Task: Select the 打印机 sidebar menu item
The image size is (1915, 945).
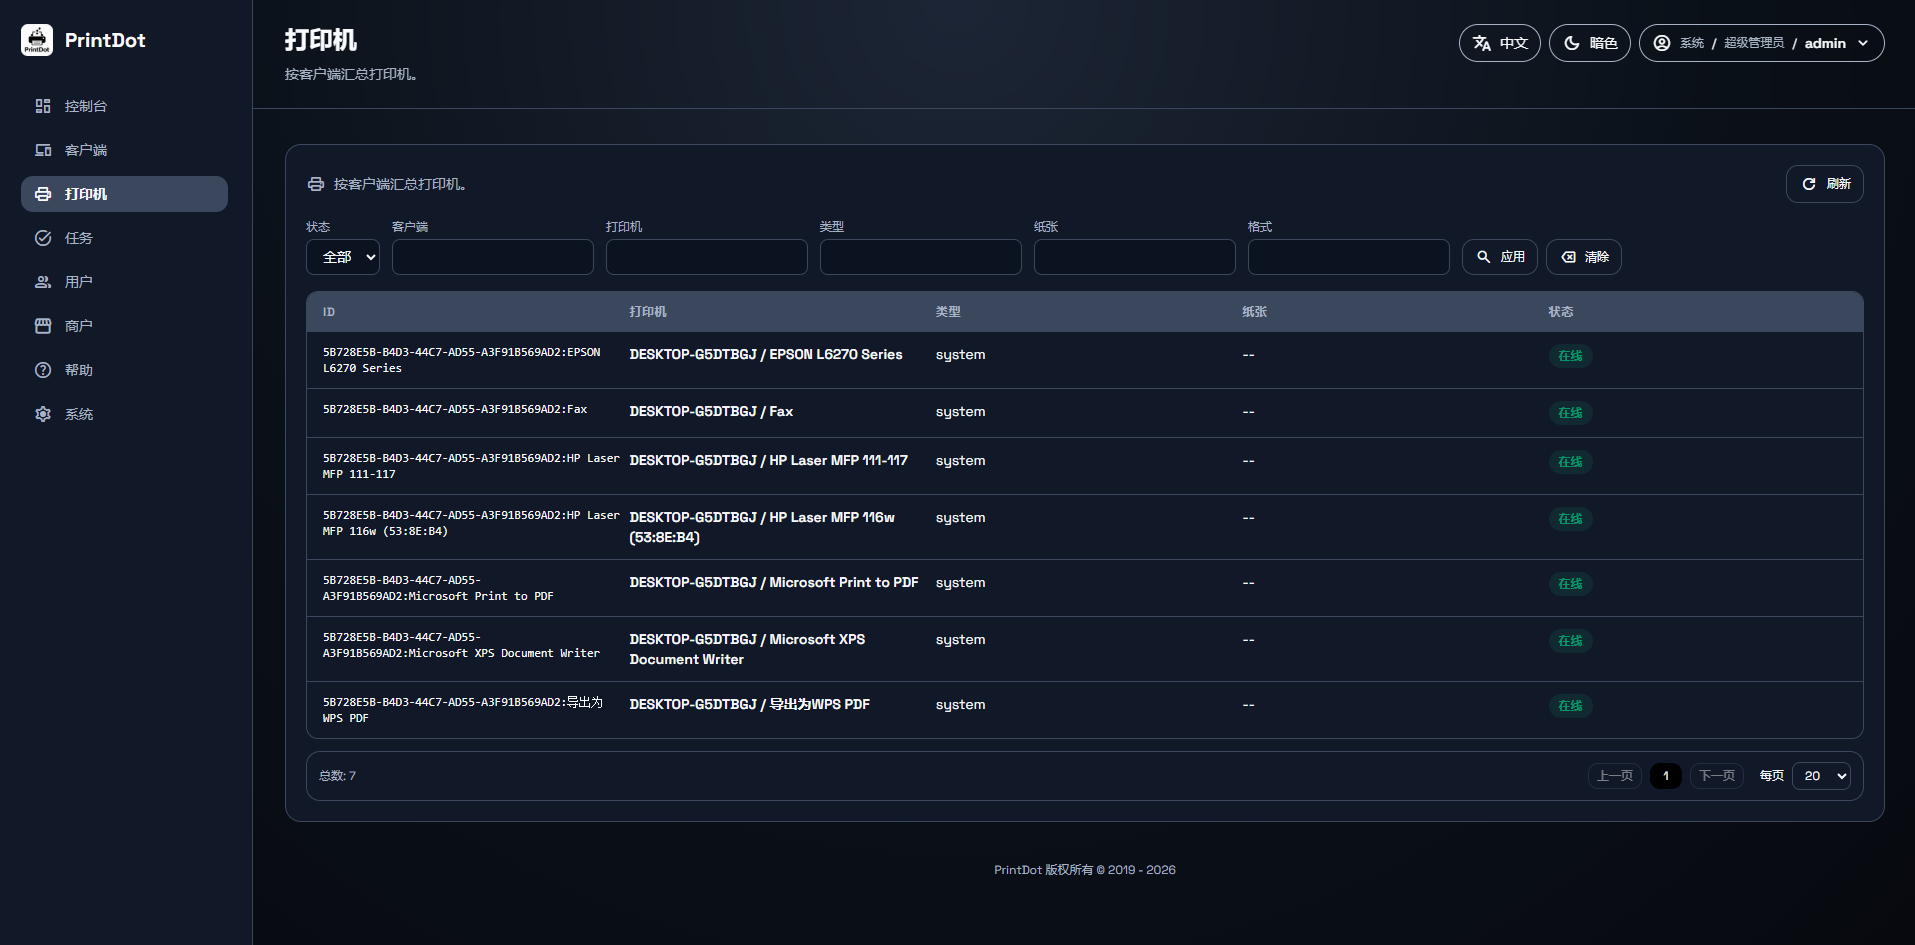Action: [124, 194]
